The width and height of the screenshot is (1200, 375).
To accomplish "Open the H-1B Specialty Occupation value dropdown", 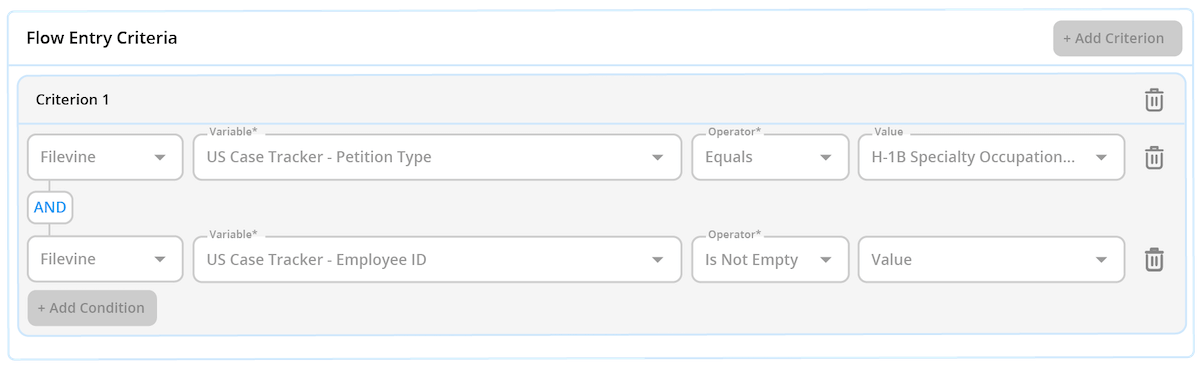I will coord(991,157).
